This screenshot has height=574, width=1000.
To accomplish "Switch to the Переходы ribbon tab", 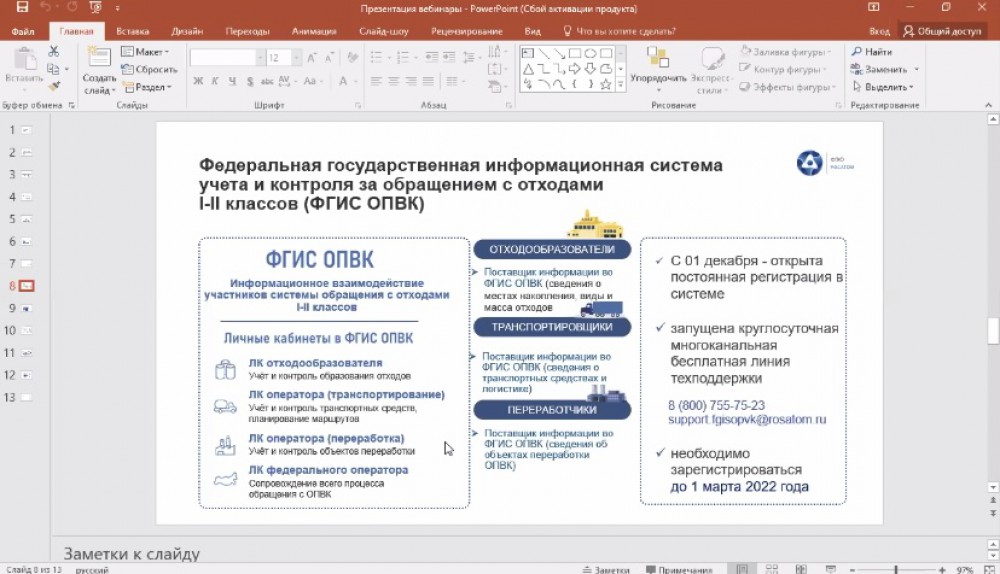I will [x=247, y=31].
